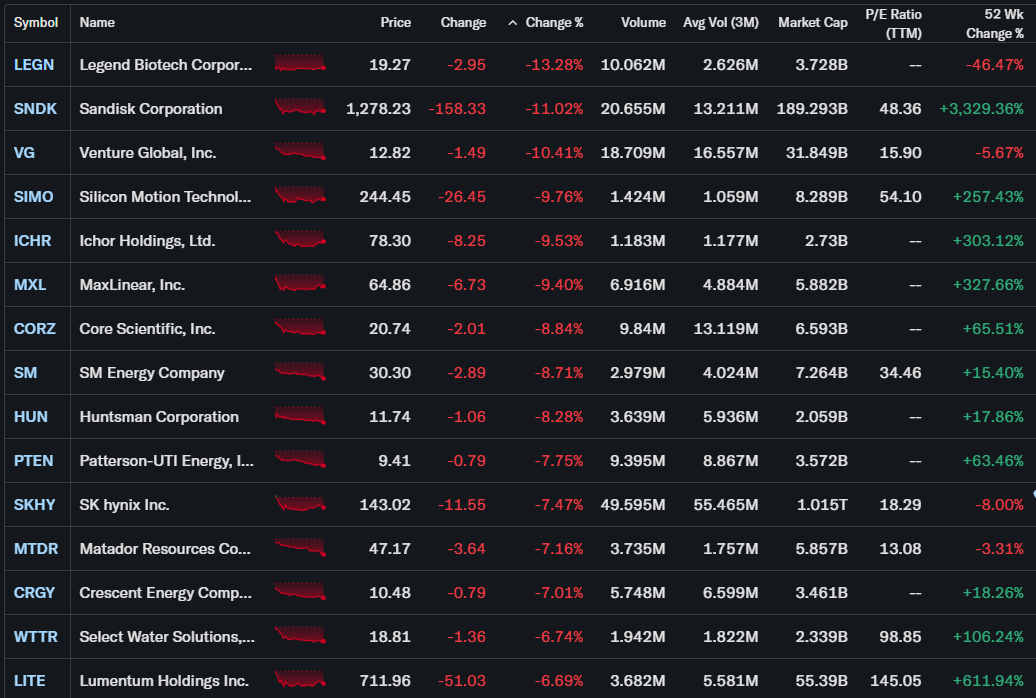The height and width of the screenshot is (698, 1036).
Task: Select the Sandisk Corporation name
Action: click(151, 108)
